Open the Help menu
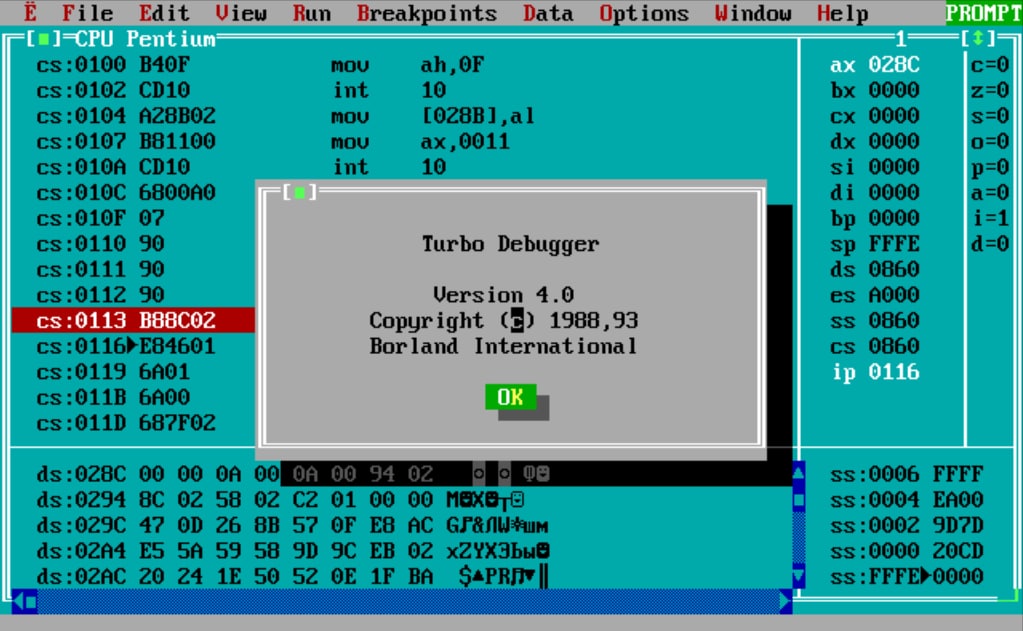The width and height of the screenshot is (1023, 631). pyautogui.click(x=842, y=13)
